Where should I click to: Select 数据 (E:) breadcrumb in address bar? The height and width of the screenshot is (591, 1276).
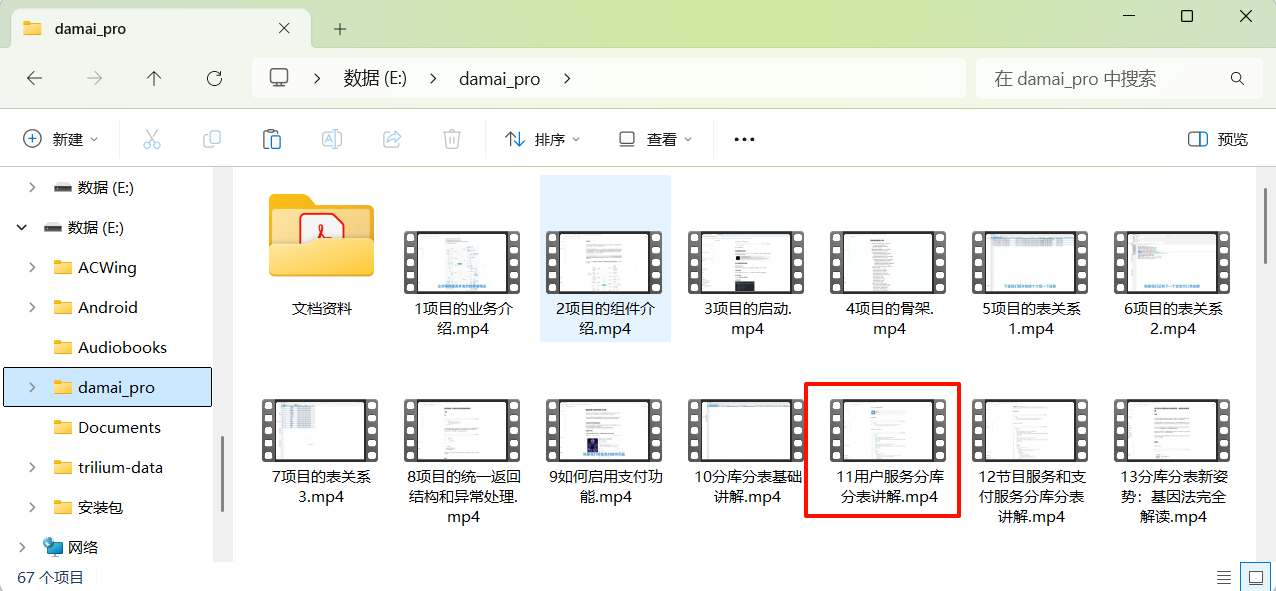pyautogui.click(x=375, y=78)
